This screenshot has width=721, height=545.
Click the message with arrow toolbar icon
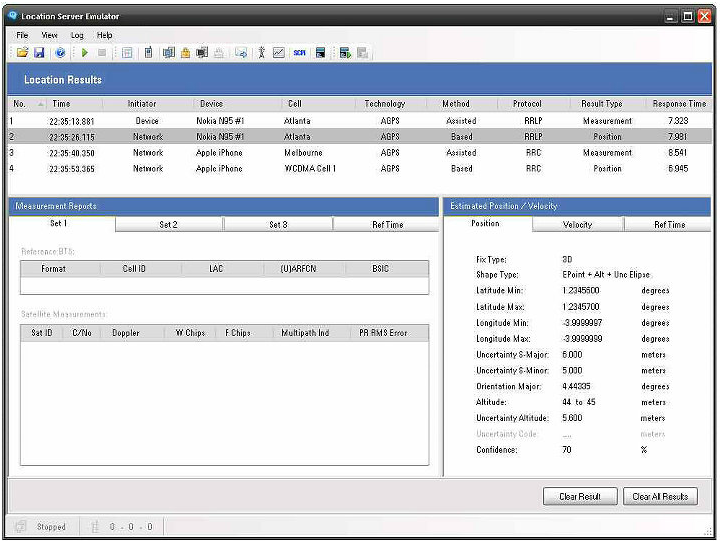click(241, 52)
